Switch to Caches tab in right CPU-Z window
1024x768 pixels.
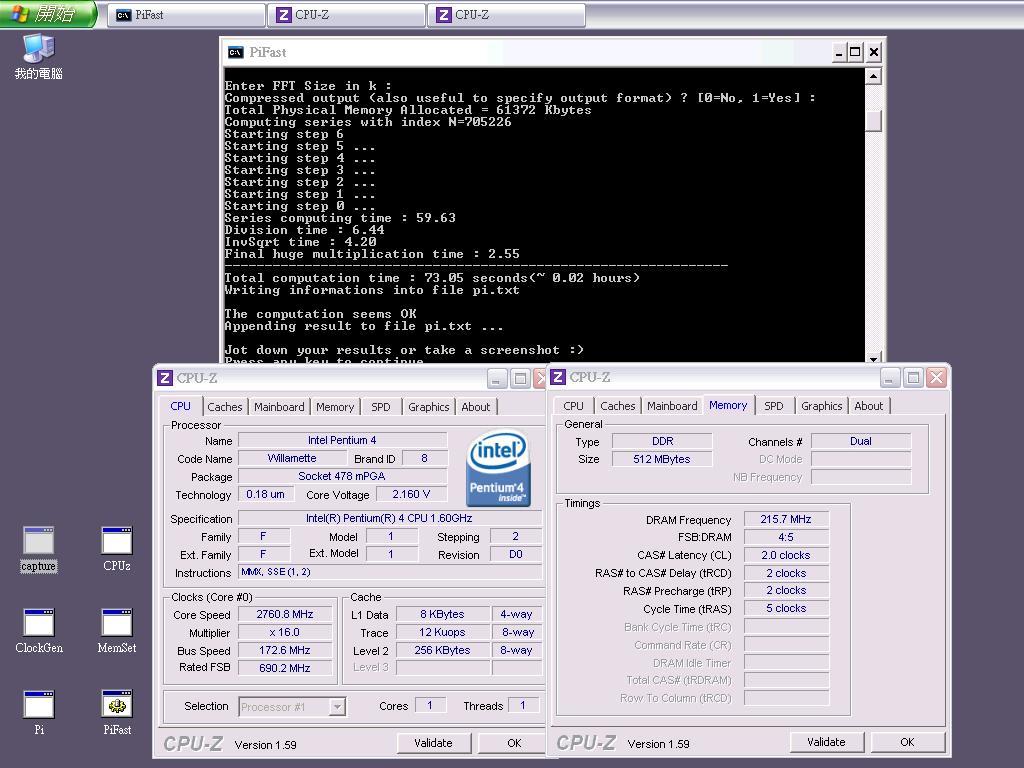click(617, 406)
